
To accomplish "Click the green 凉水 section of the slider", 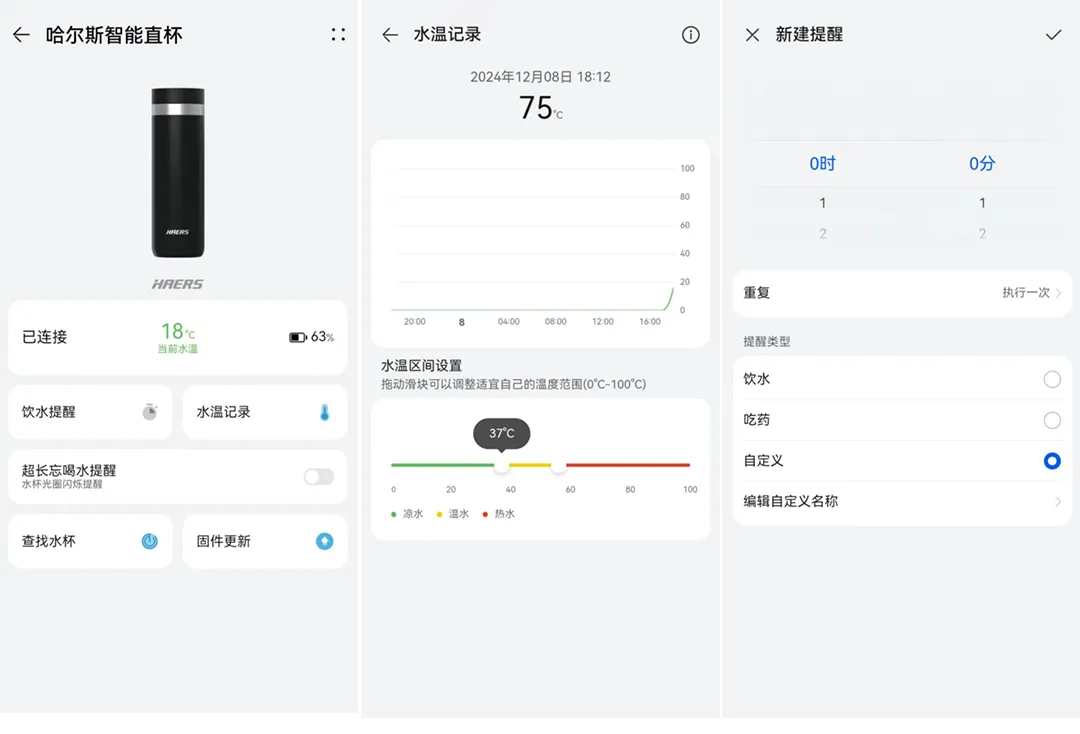I will pyautogui.click(x=442, y=465).
